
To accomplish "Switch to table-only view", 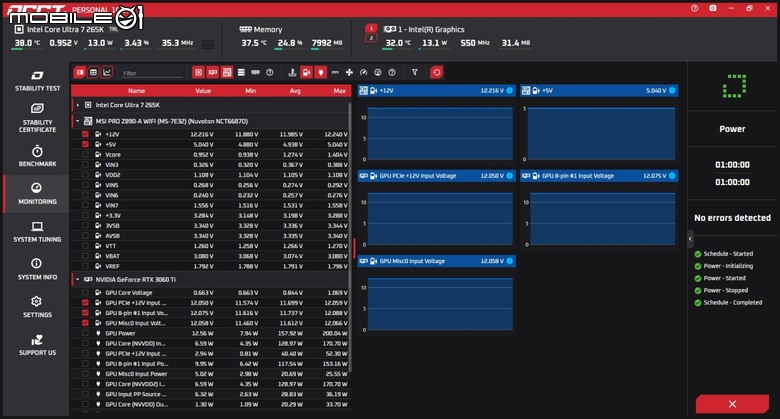I will (x=93, y=73).
